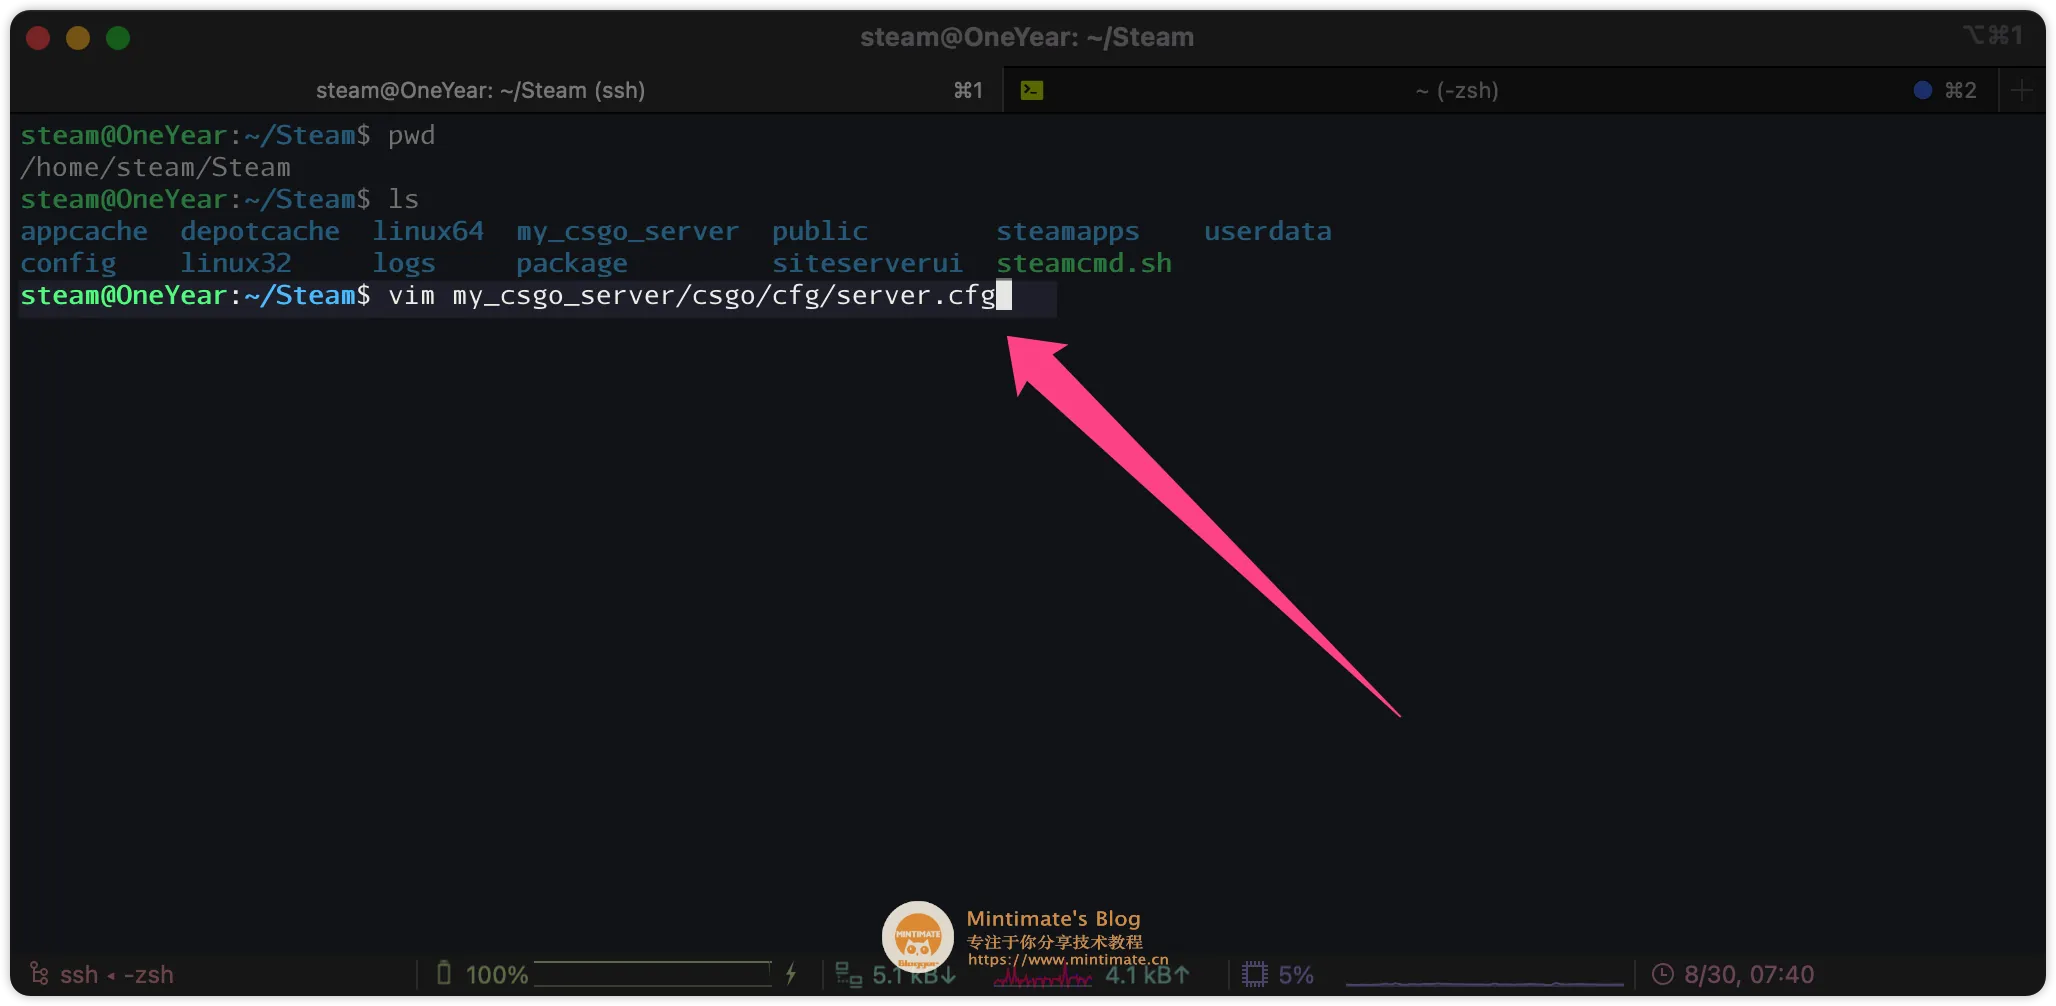Switch to the ~ (-zsh) tab
Screen dimensions: 2056x1006
point(1456,91)
